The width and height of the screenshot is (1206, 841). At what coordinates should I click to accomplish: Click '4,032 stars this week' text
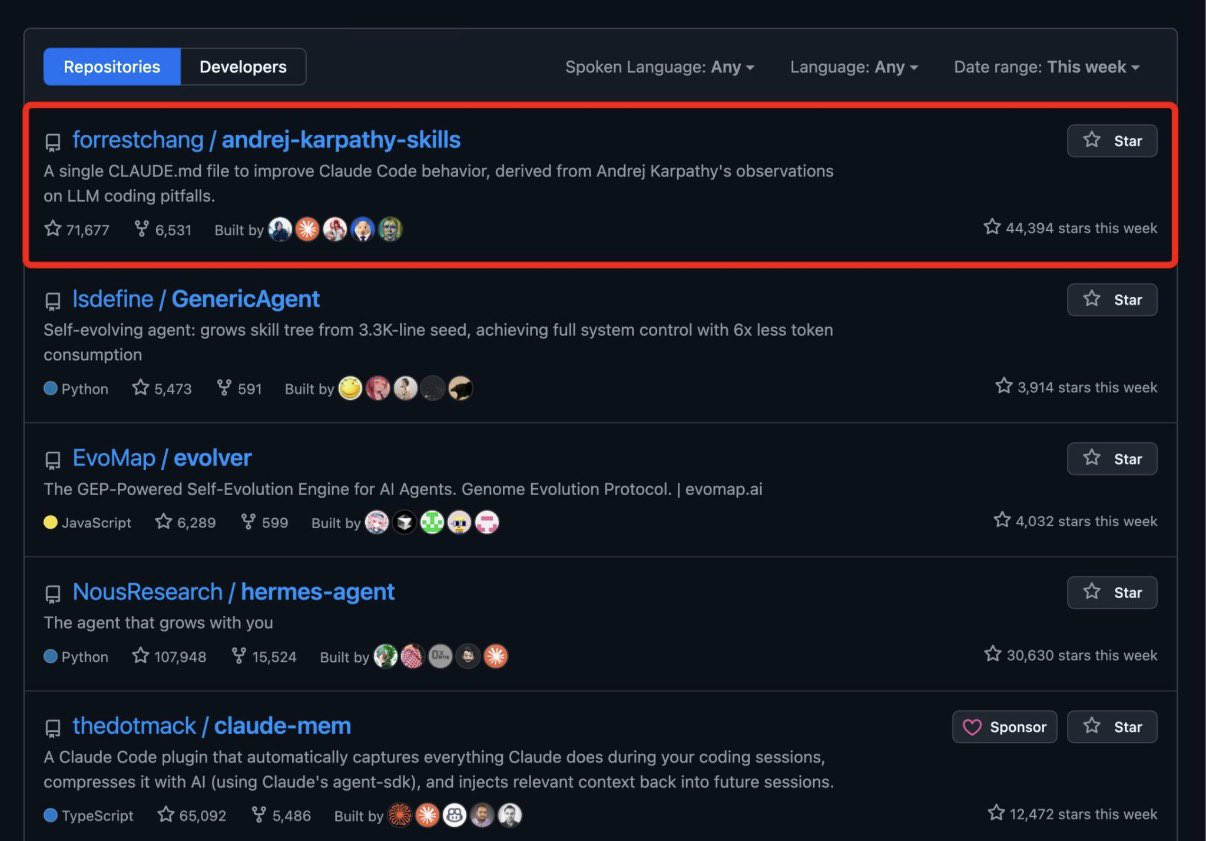(1075, 521)
